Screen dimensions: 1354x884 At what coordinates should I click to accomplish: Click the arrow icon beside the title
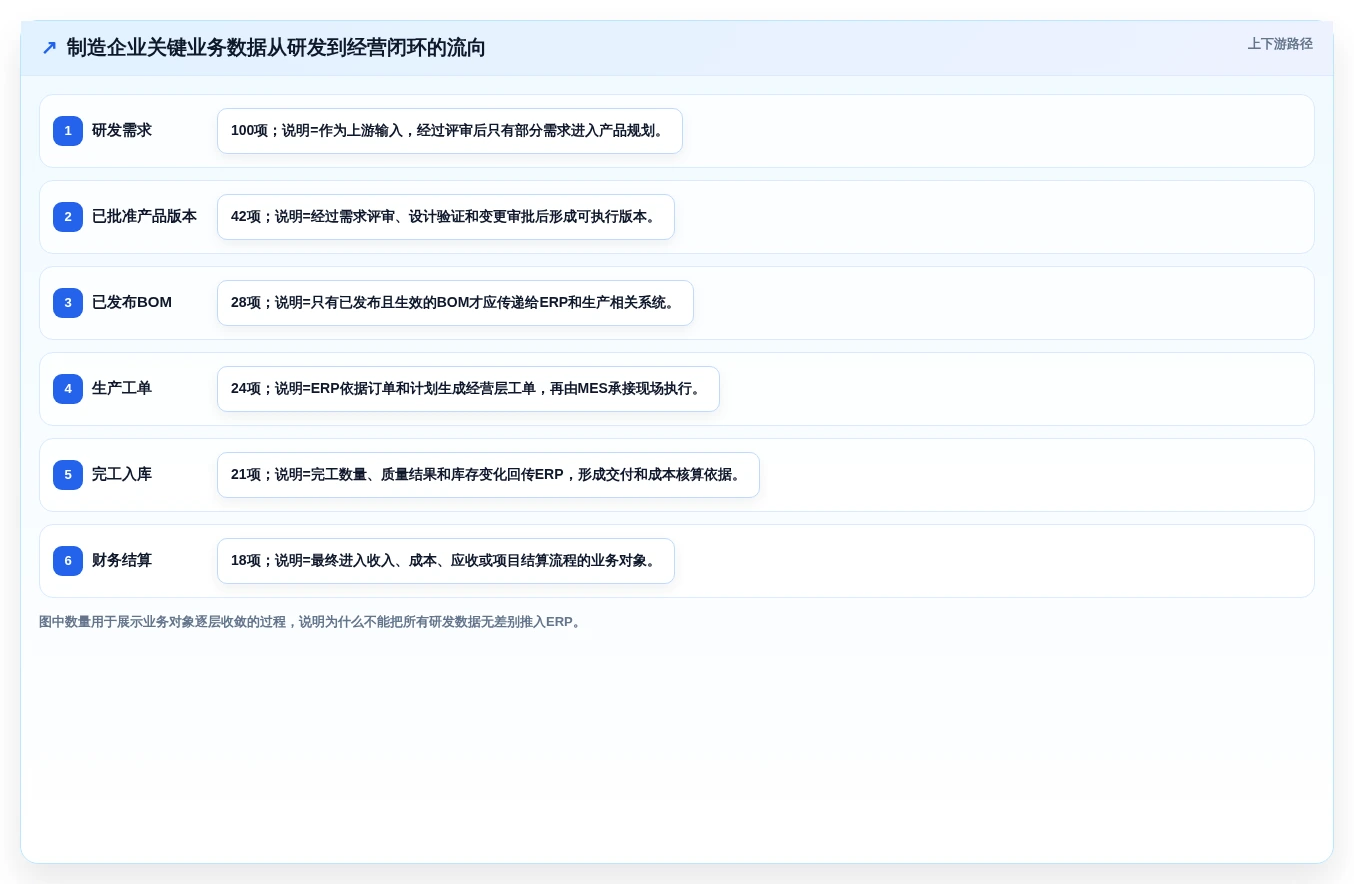[49, 48]
